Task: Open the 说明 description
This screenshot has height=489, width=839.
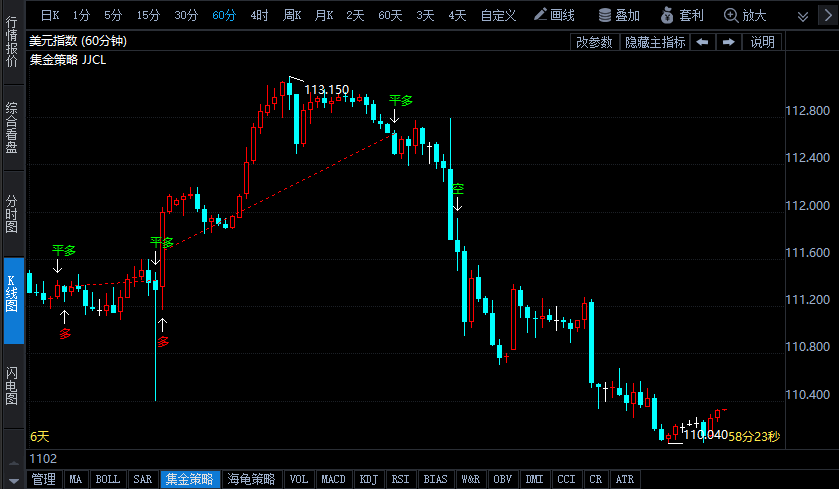Action: 762,42
